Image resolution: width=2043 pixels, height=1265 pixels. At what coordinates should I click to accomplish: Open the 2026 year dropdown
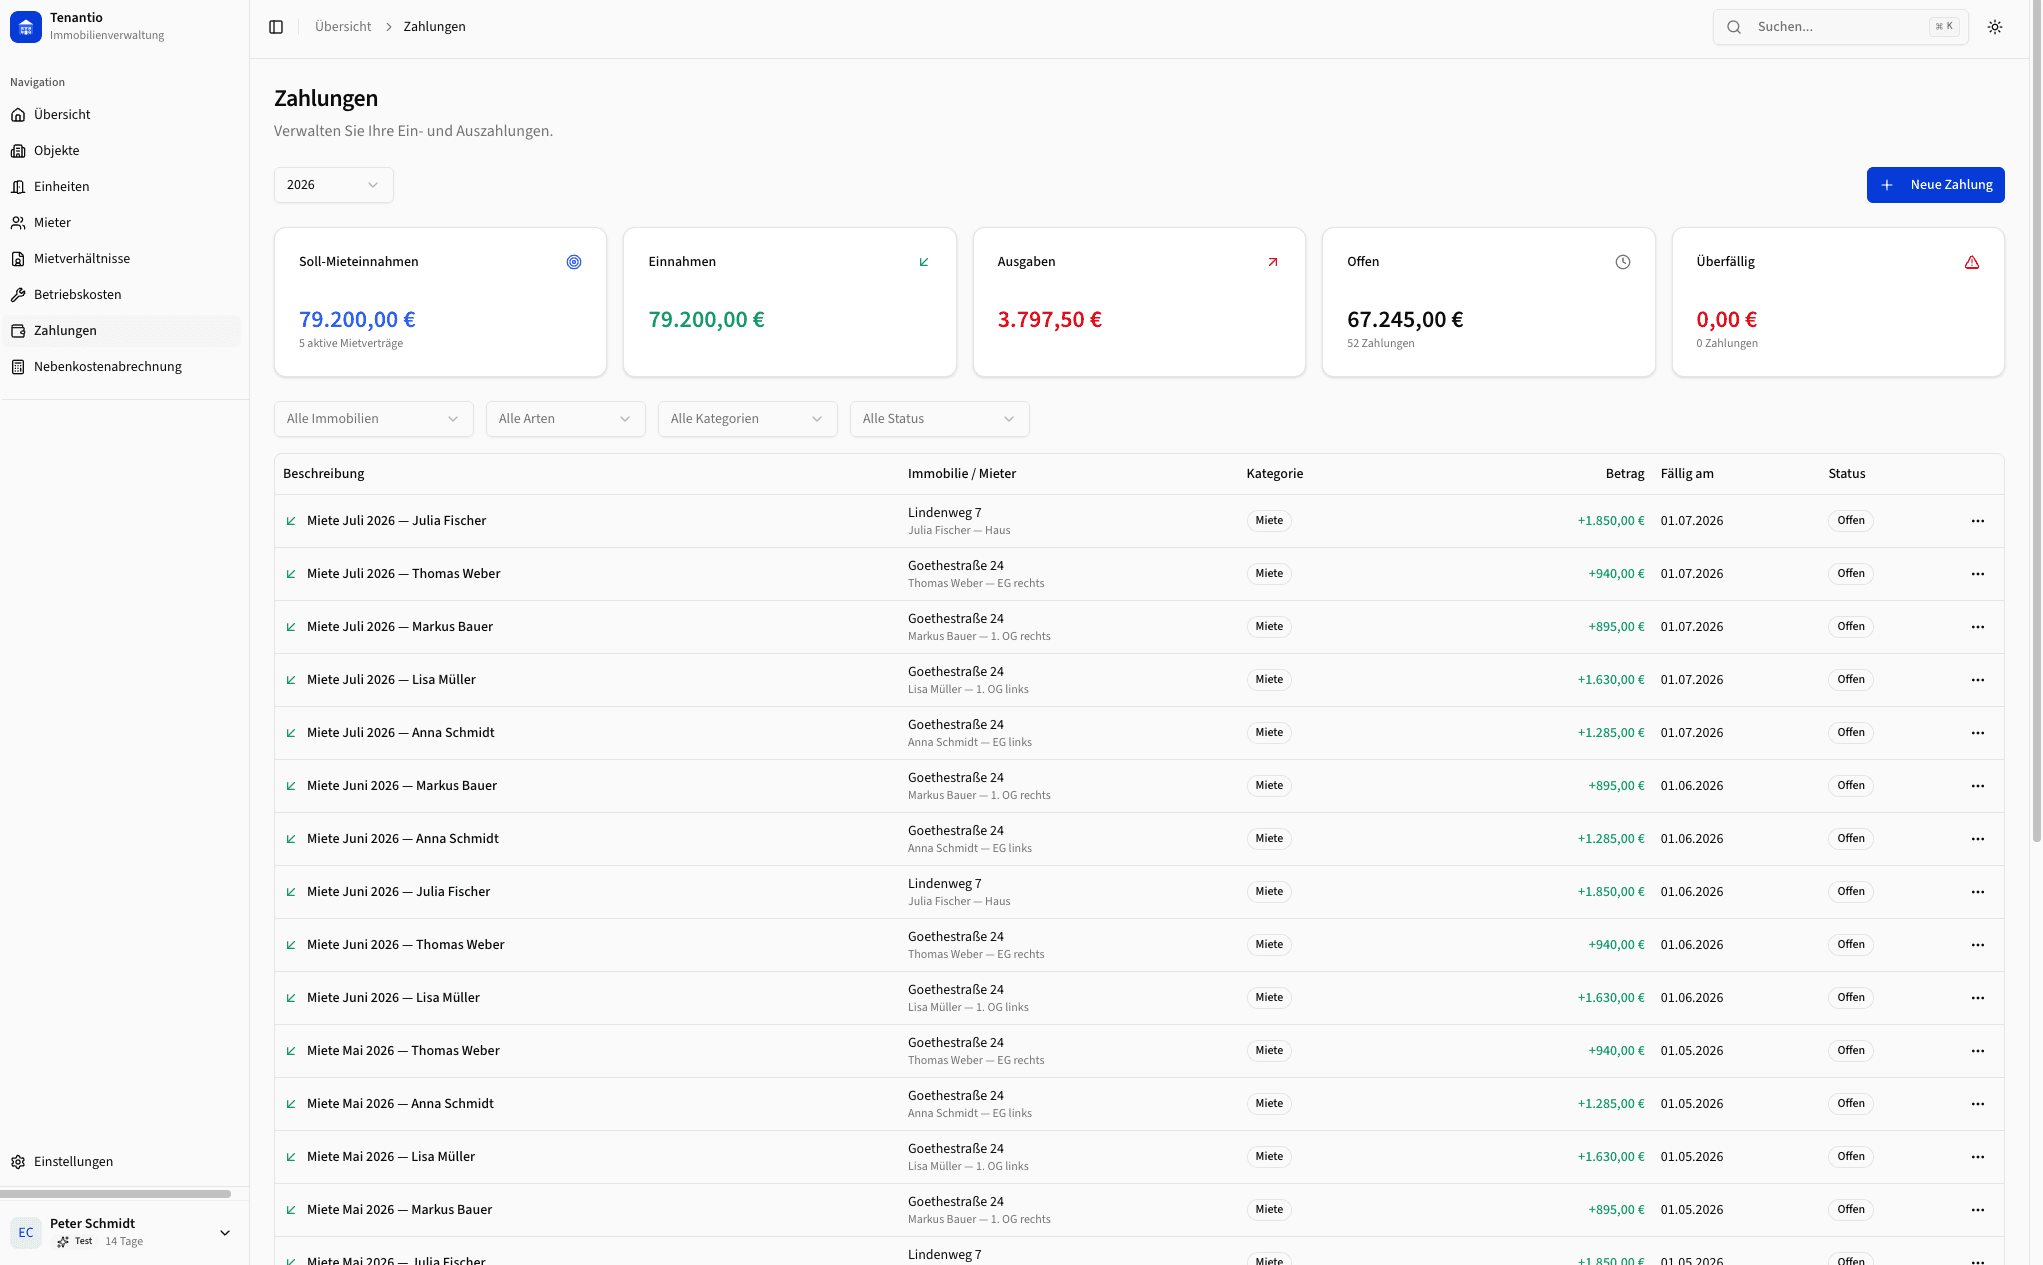(333, 184)
